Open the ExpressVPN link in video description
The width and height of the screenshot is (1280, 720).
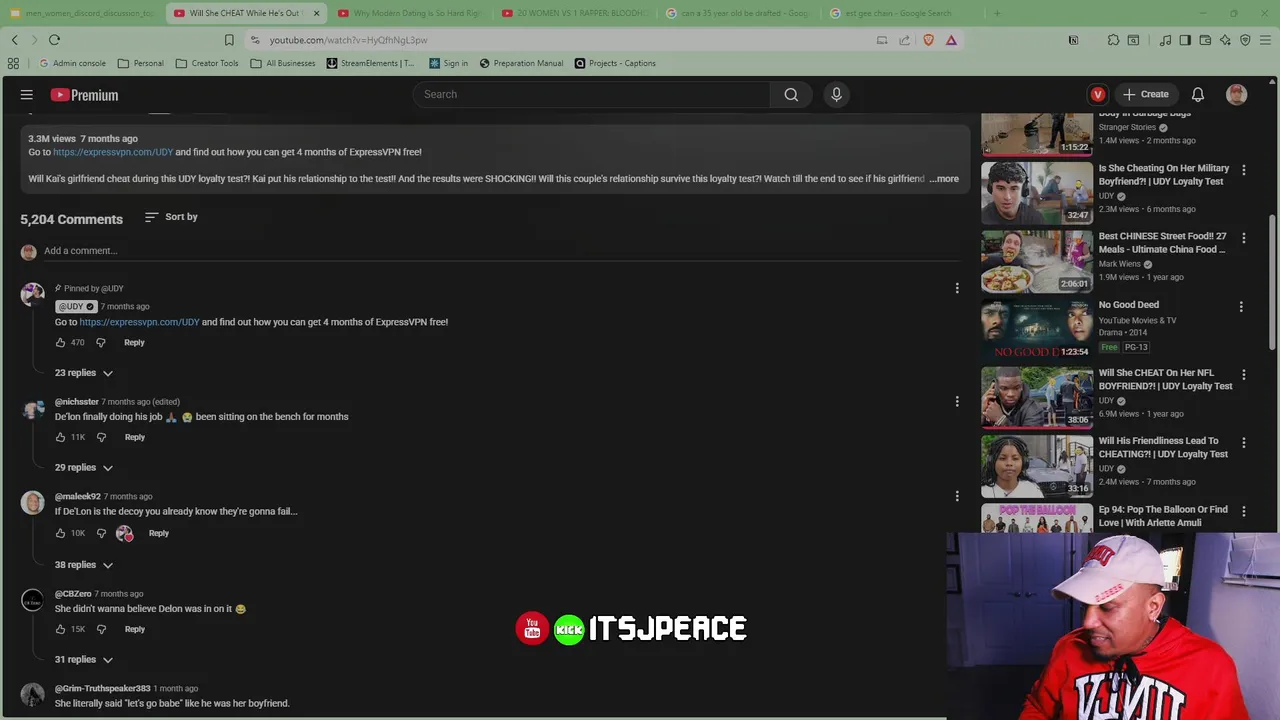(x=113, y=152)
